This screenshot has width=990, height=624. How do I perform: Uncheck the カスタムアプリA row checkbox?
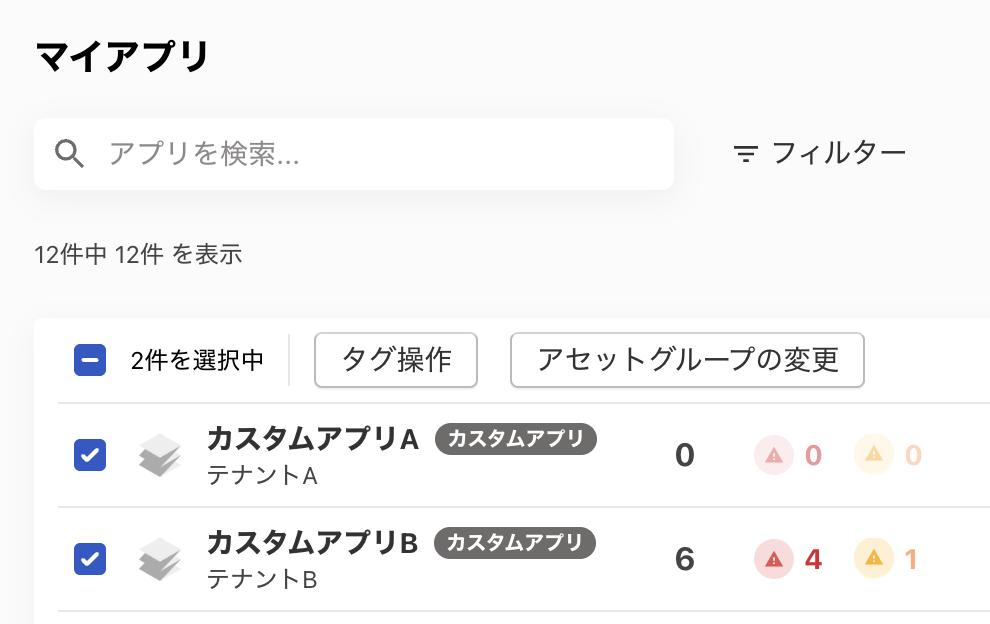coord(90,456)
